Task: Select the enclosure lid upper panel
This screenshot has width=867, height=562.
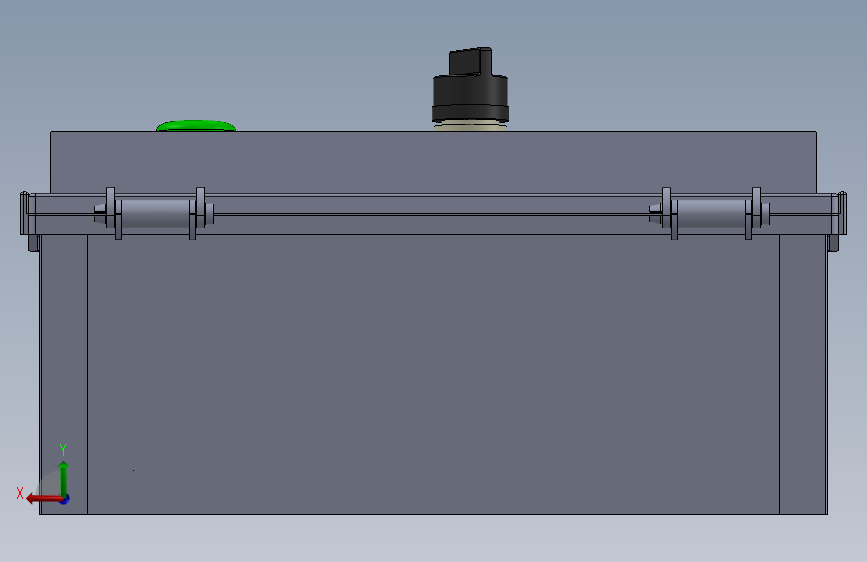Action: (x=434, y=162)
